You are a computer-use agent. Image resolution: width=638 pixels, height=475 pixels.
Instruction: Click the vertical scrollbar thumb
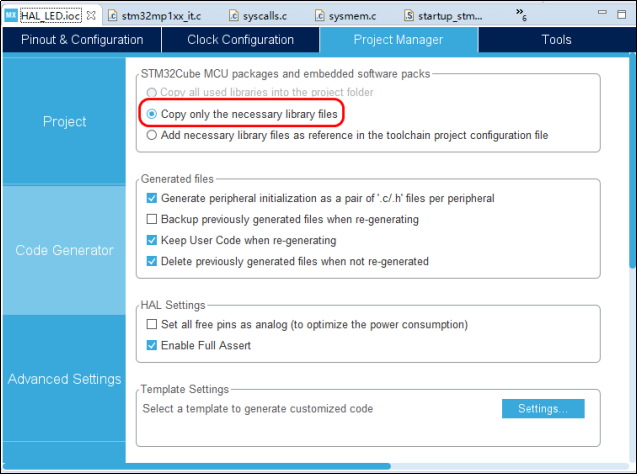click(x=632, y=161)
